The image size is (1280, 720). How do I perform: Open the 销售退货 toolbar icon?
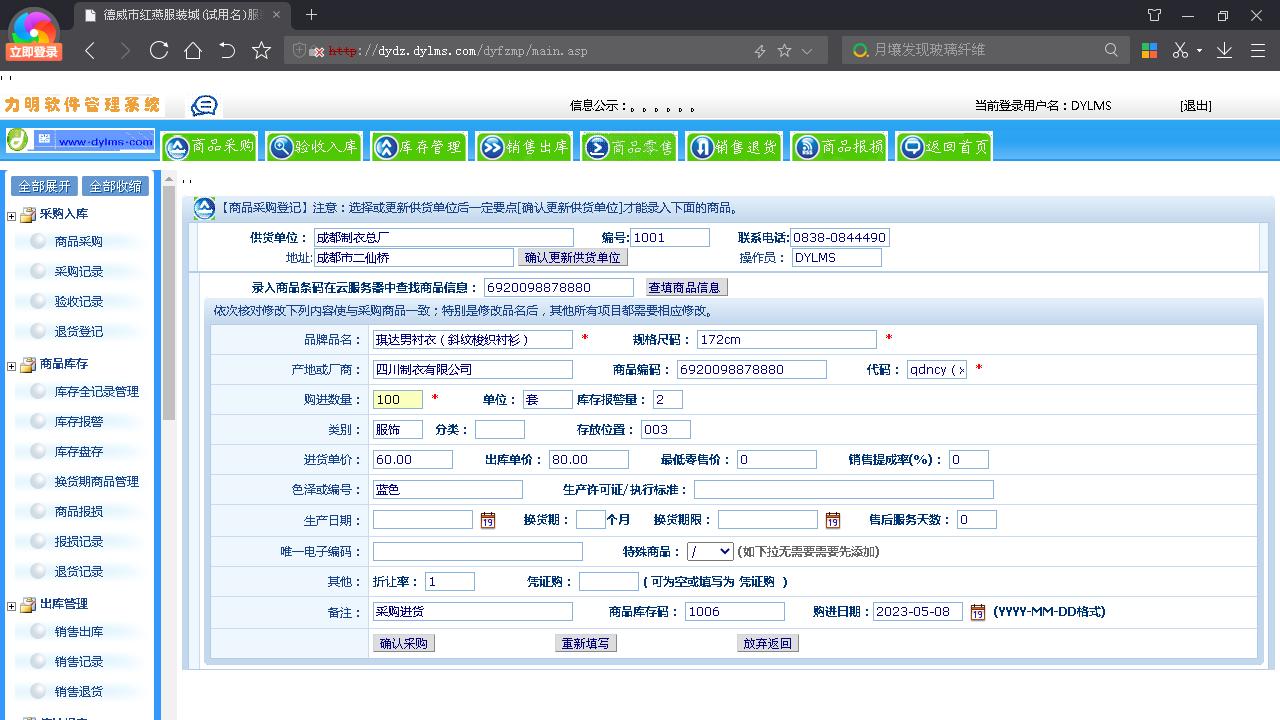click(734, 145)
